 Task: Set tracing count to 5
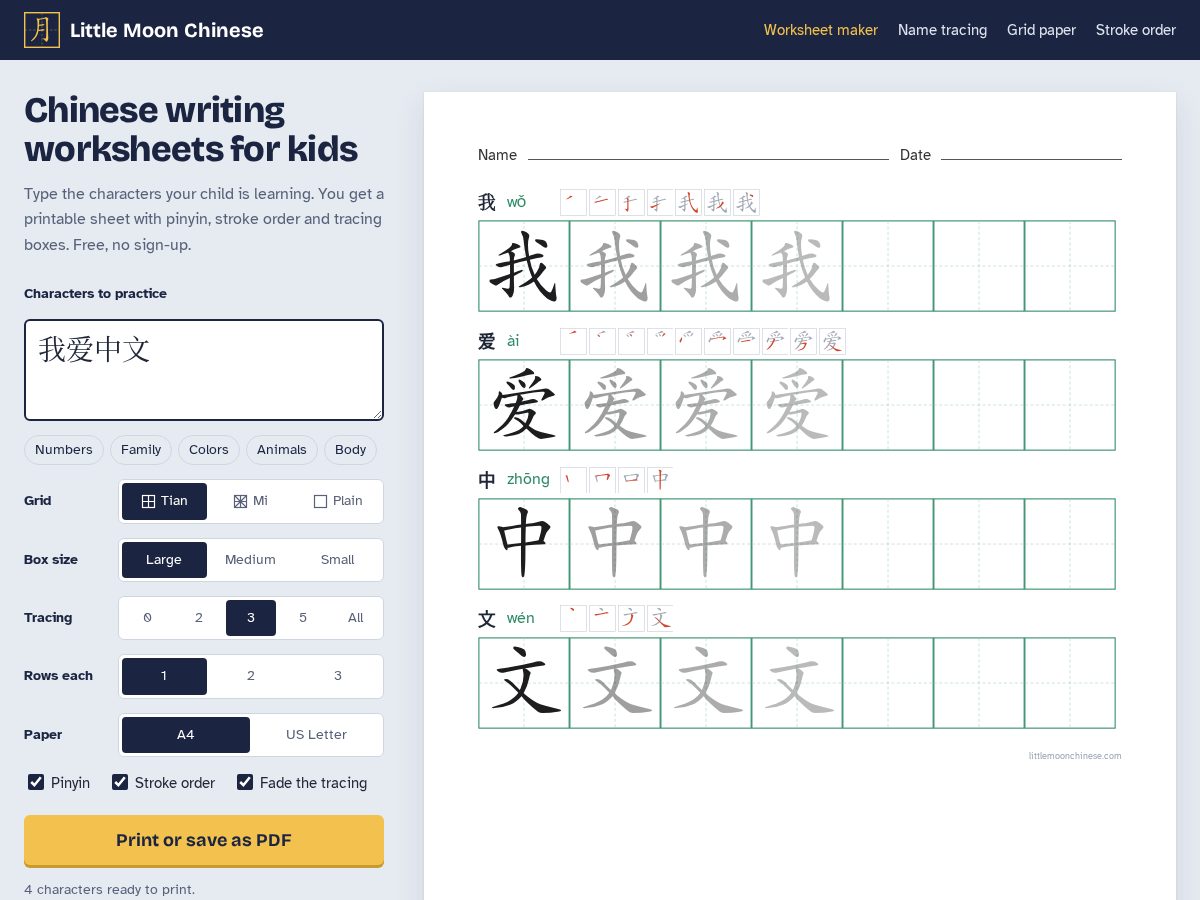pyautogui.click(x=303, y=618)
